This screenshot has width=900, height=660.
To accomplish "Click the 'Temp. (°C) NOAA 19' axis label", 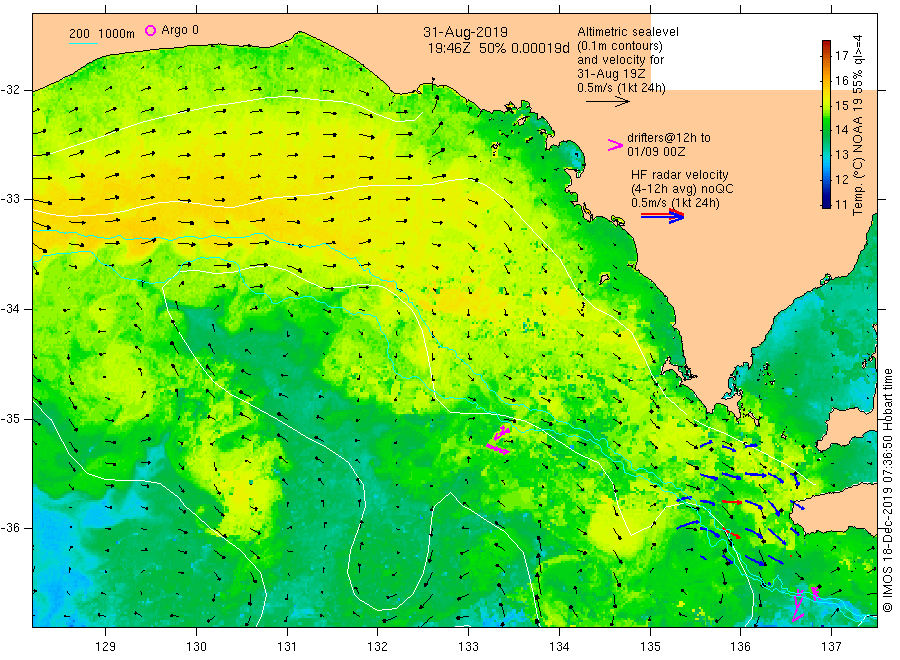I will (858, 156).
